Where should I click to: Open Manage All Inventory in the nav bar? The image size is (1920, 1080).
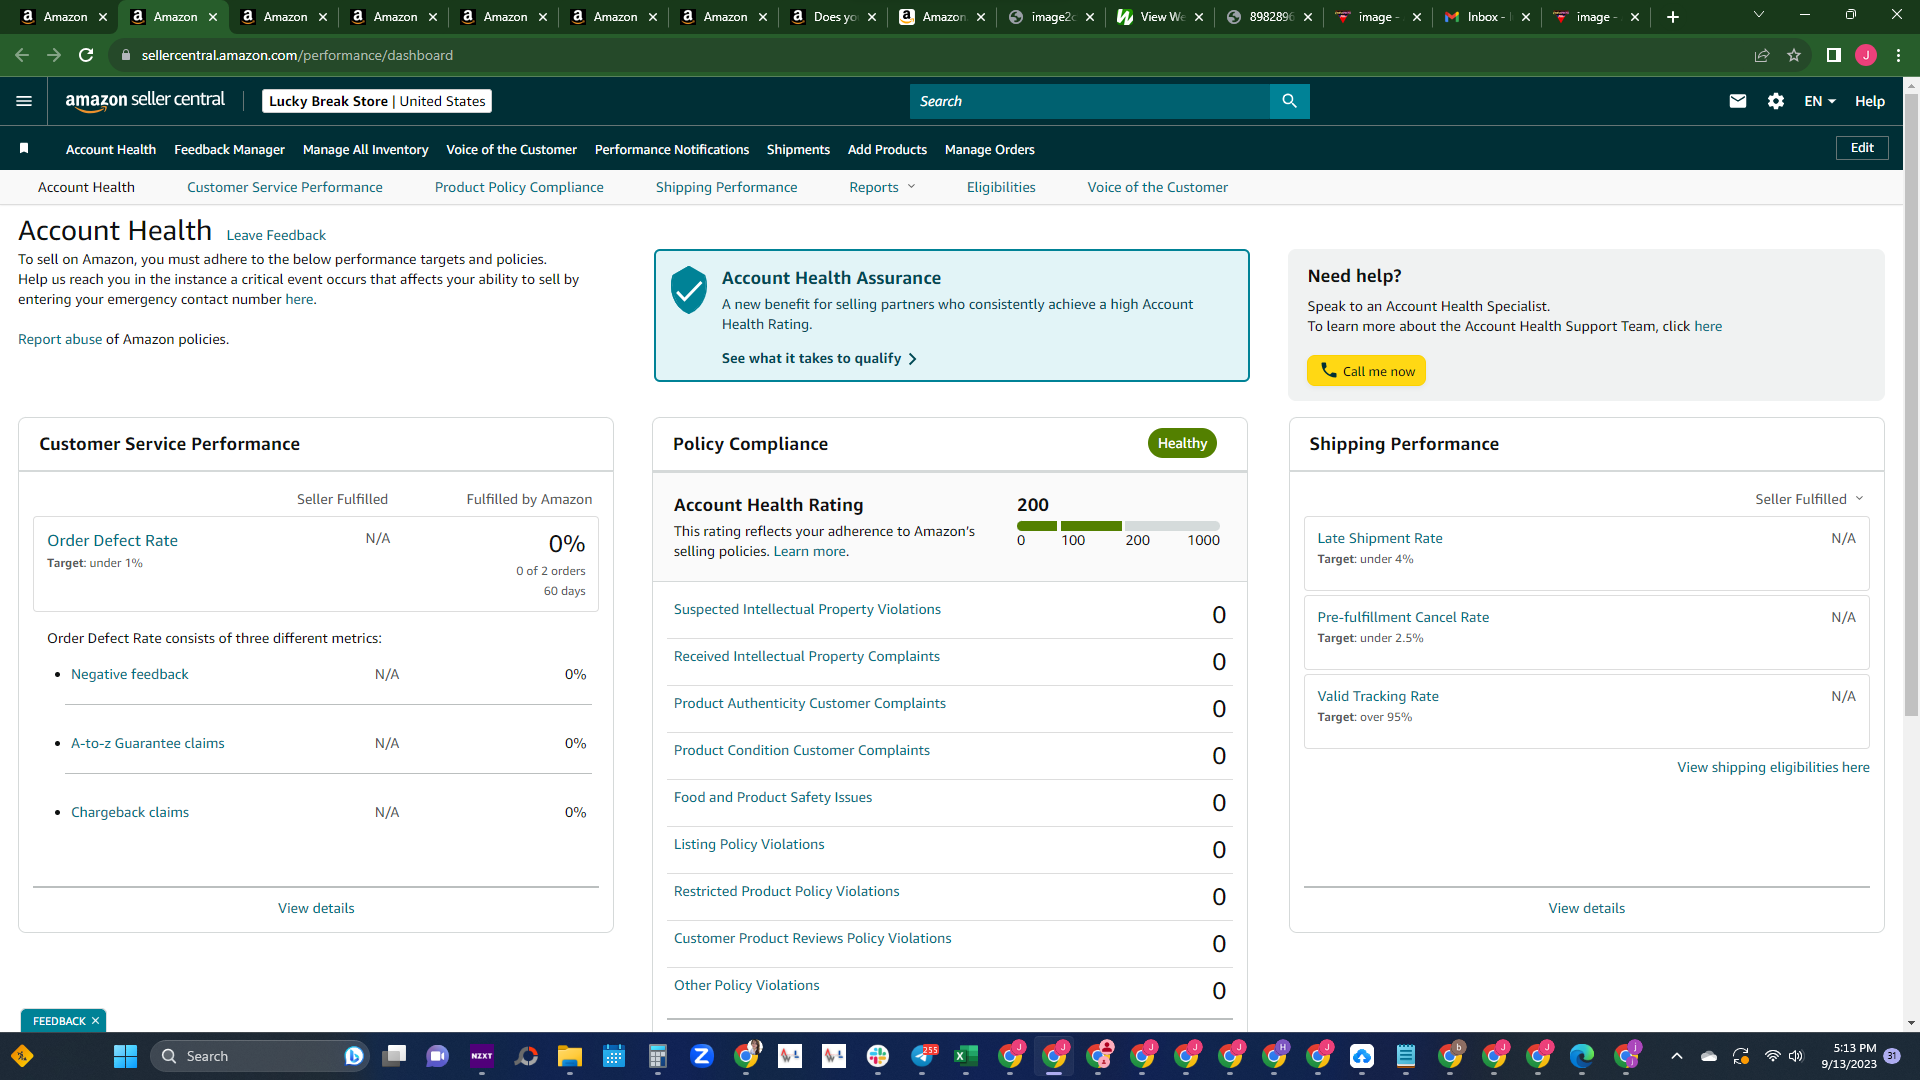pyautogui.click(x=365, y=149)
